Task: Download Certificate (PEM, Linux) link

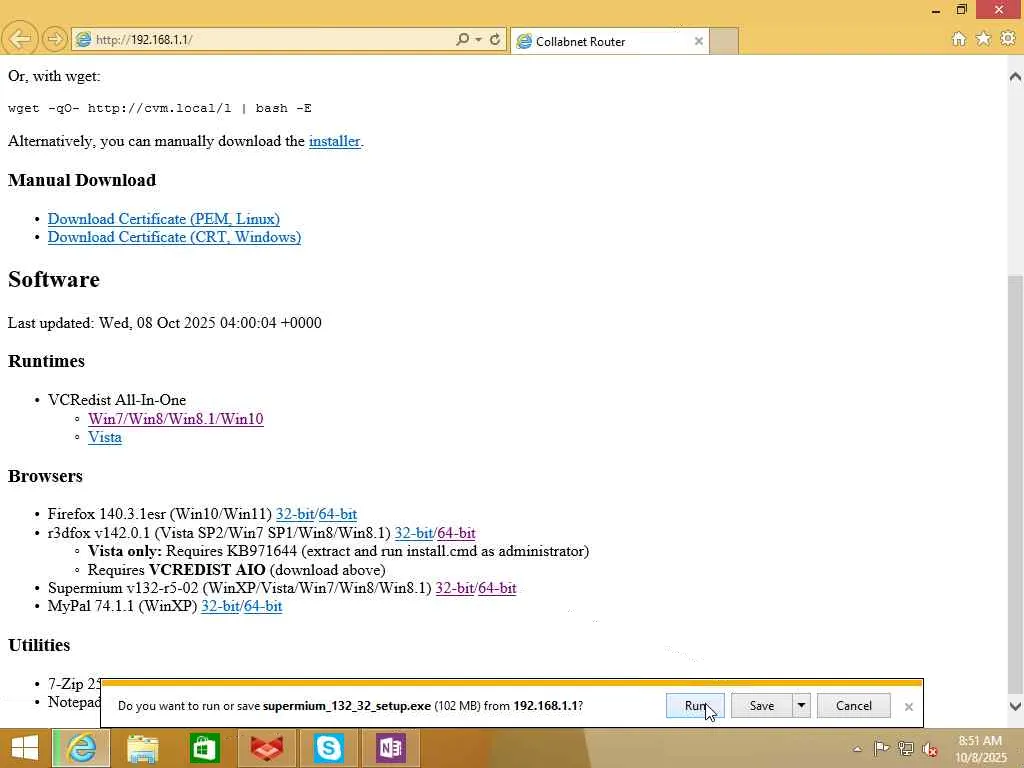Action: pos(164,219)
